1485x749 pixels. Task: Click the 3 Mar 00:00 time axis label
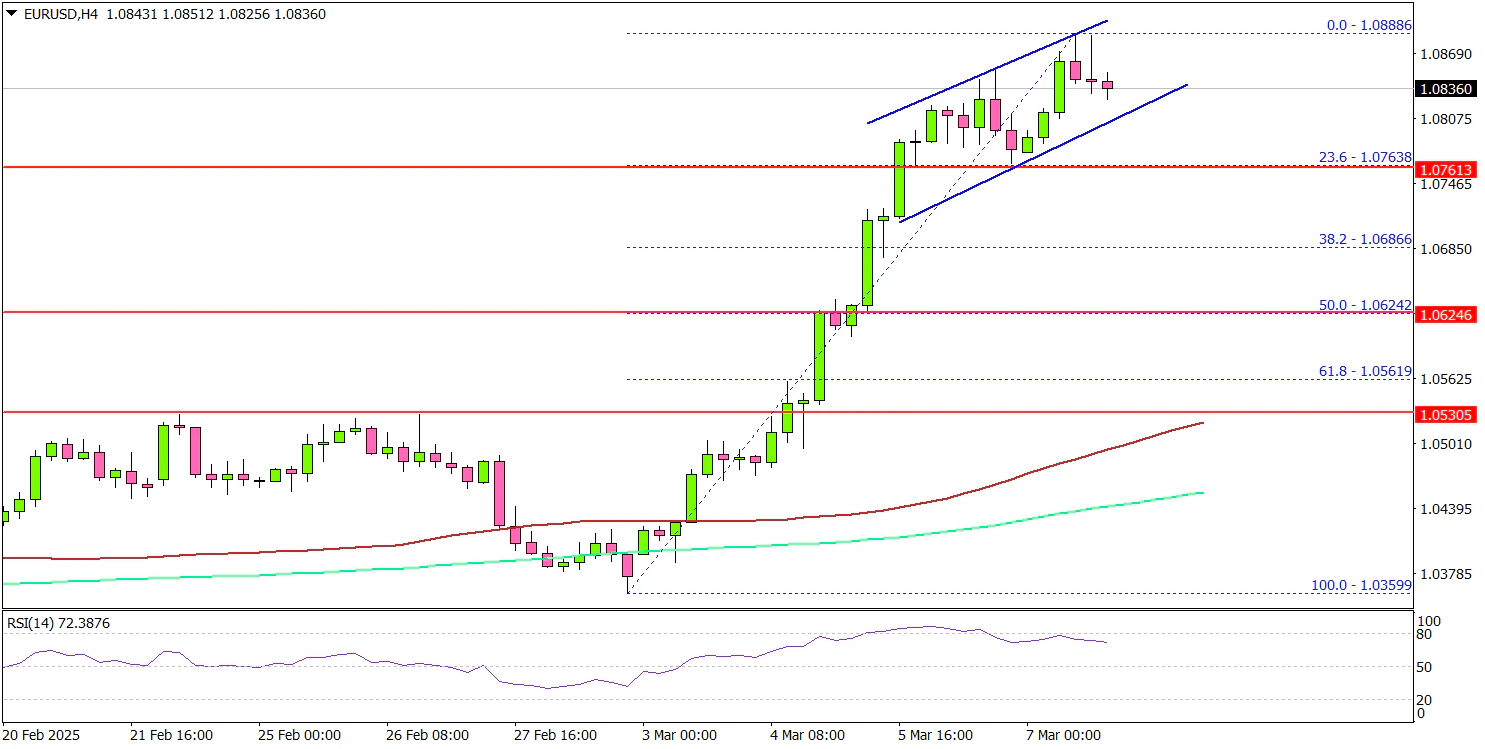pyautogui.click(x=679, y=735)
